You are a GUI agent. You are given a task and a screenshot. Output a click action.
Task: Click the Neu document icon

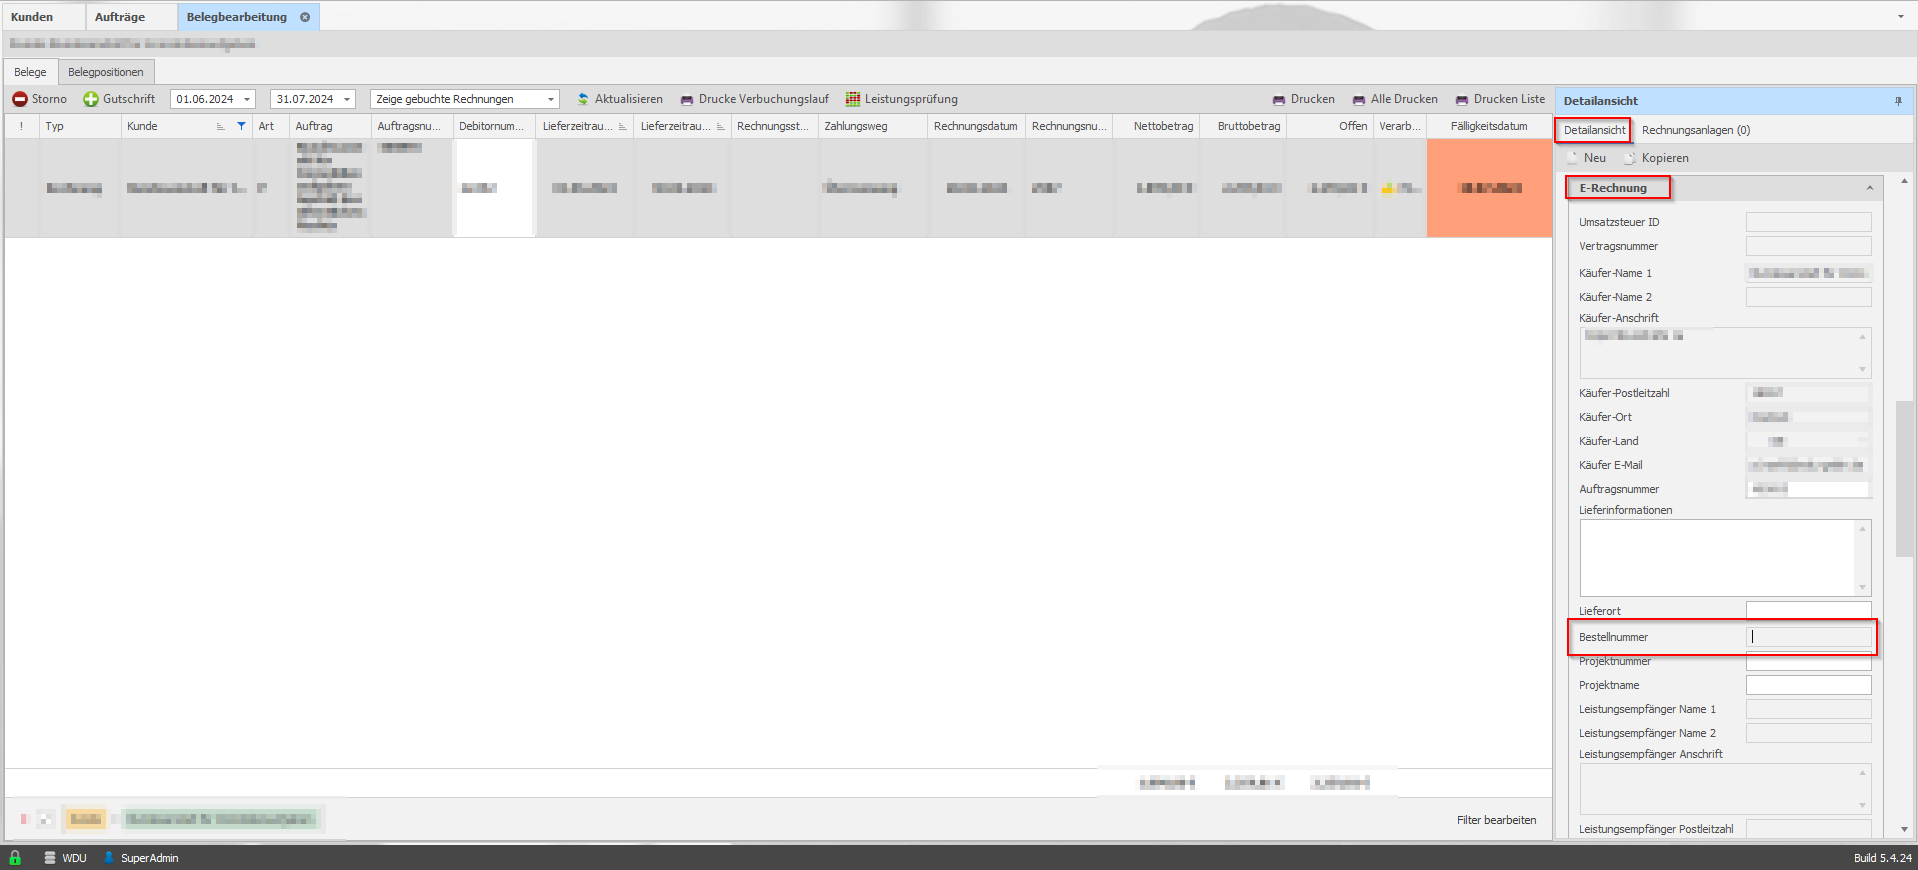coord(1572,158)
